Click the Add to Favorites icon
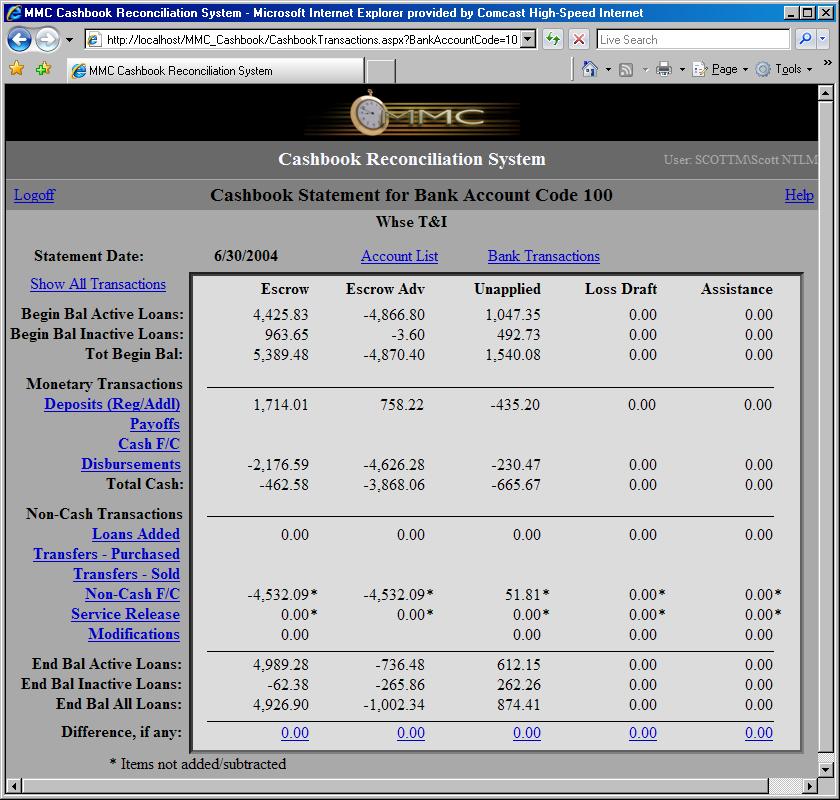Viewport: 840px width, 800px height. [43, 69]
